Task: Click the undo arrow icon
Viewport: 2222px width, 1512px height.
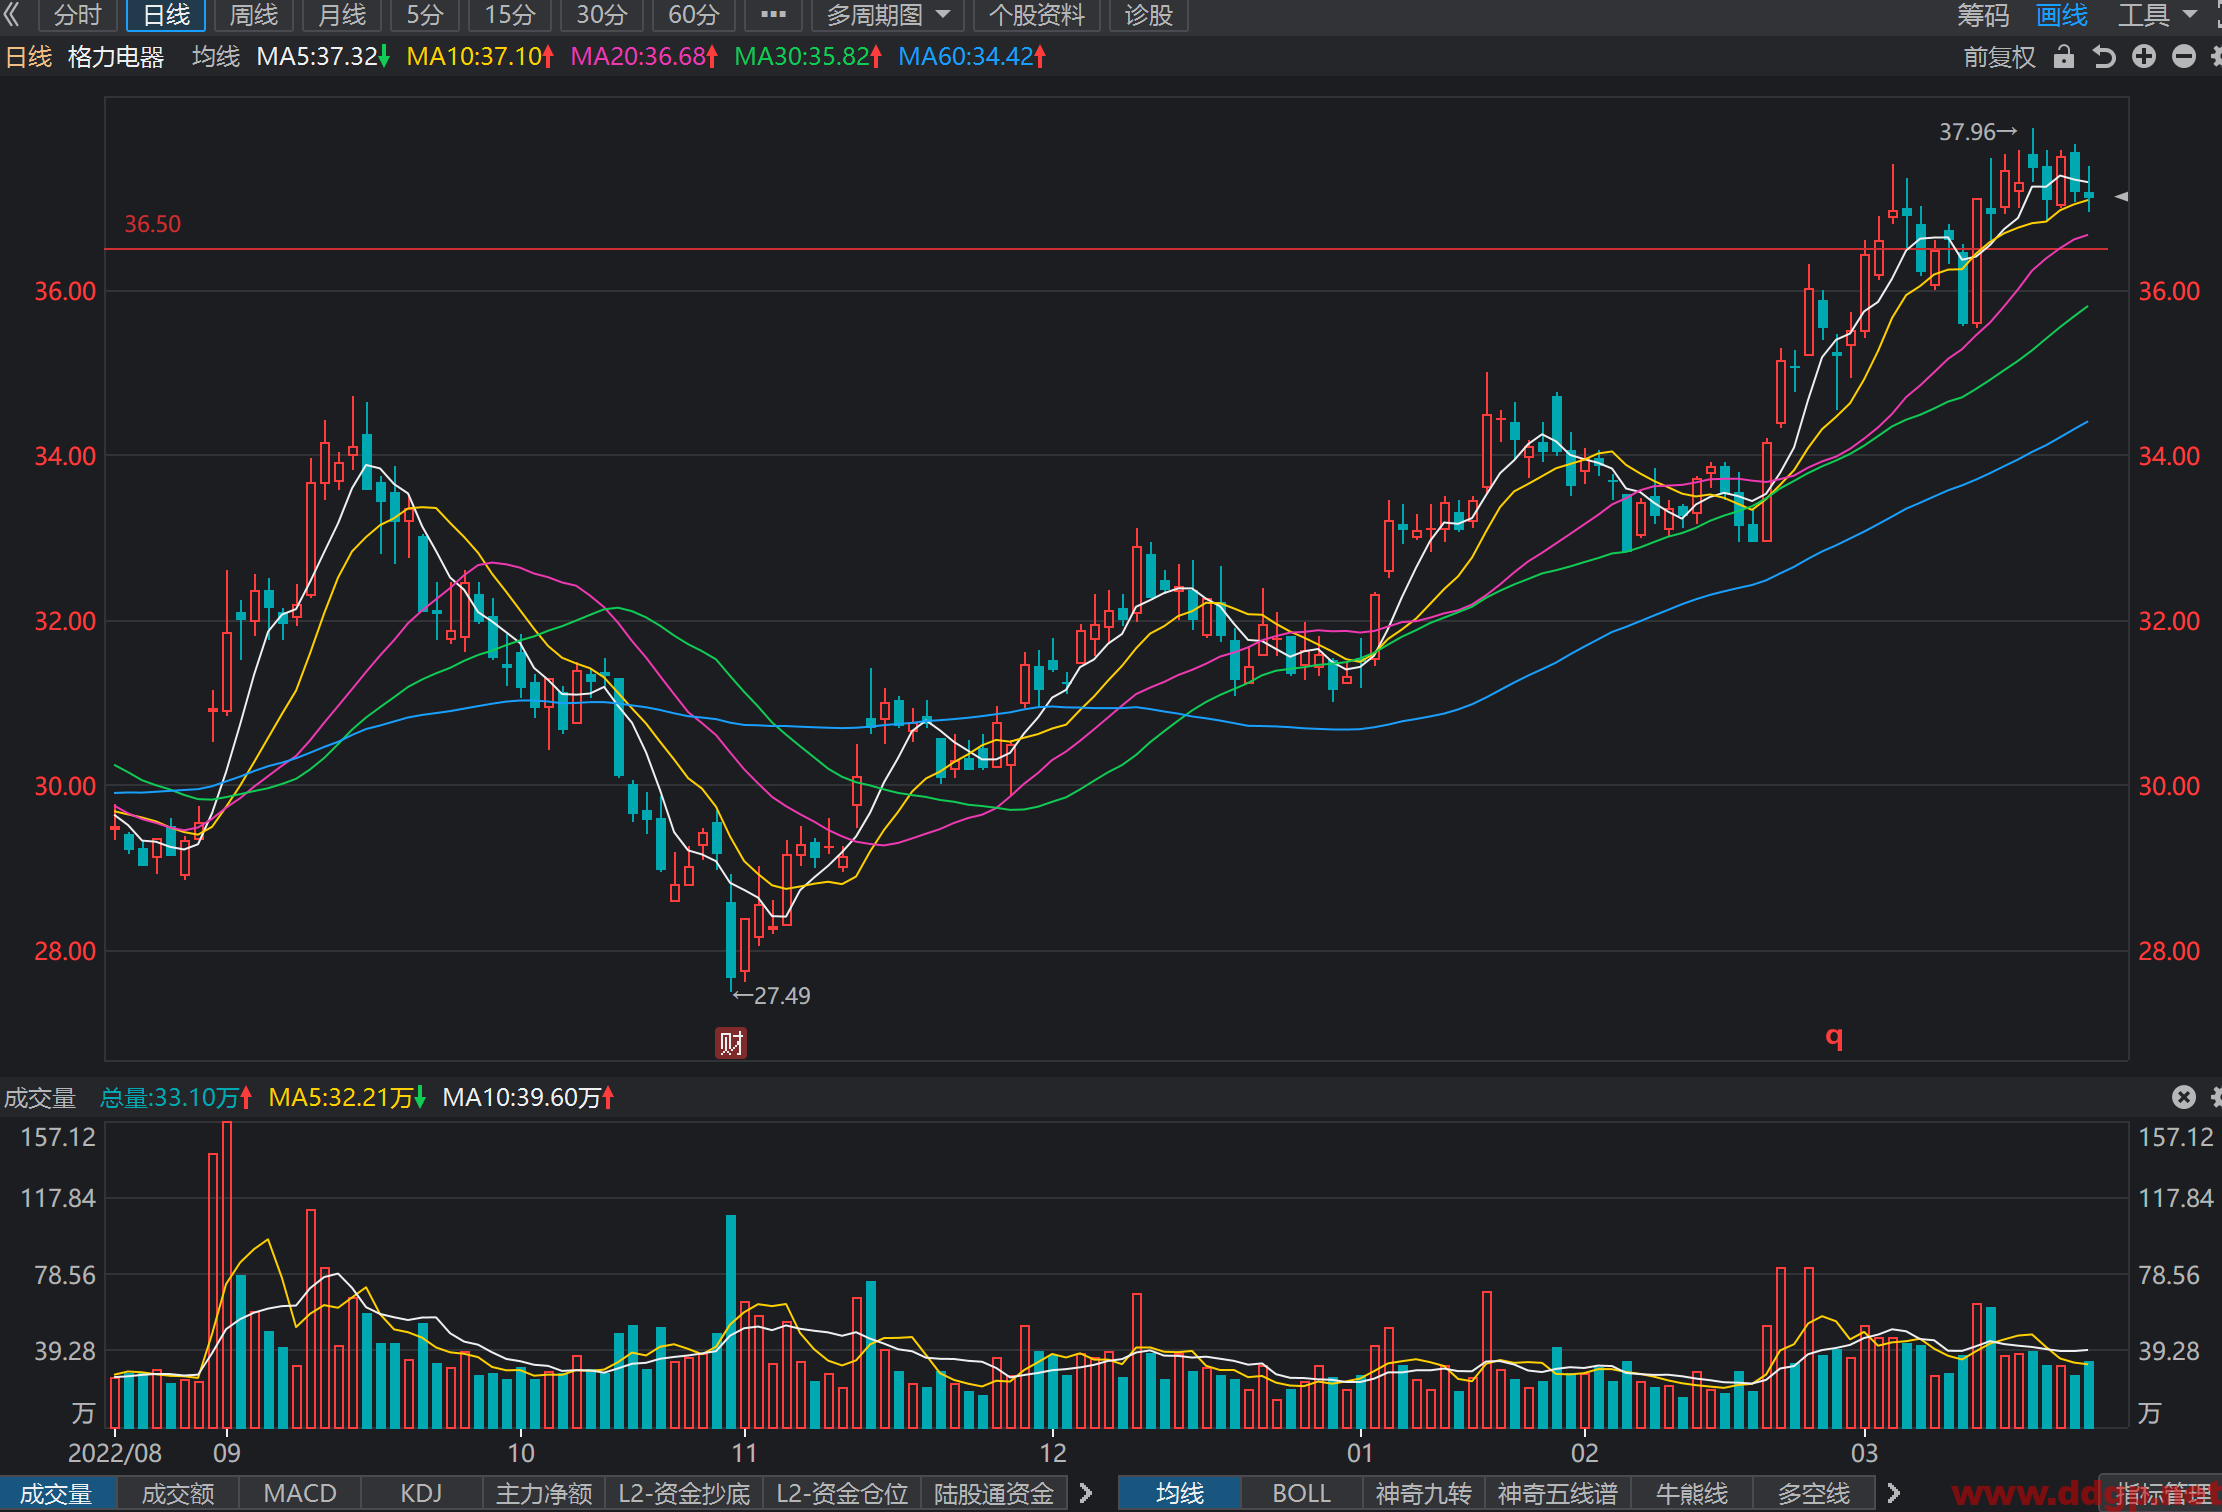Action: coord(2104,57)
